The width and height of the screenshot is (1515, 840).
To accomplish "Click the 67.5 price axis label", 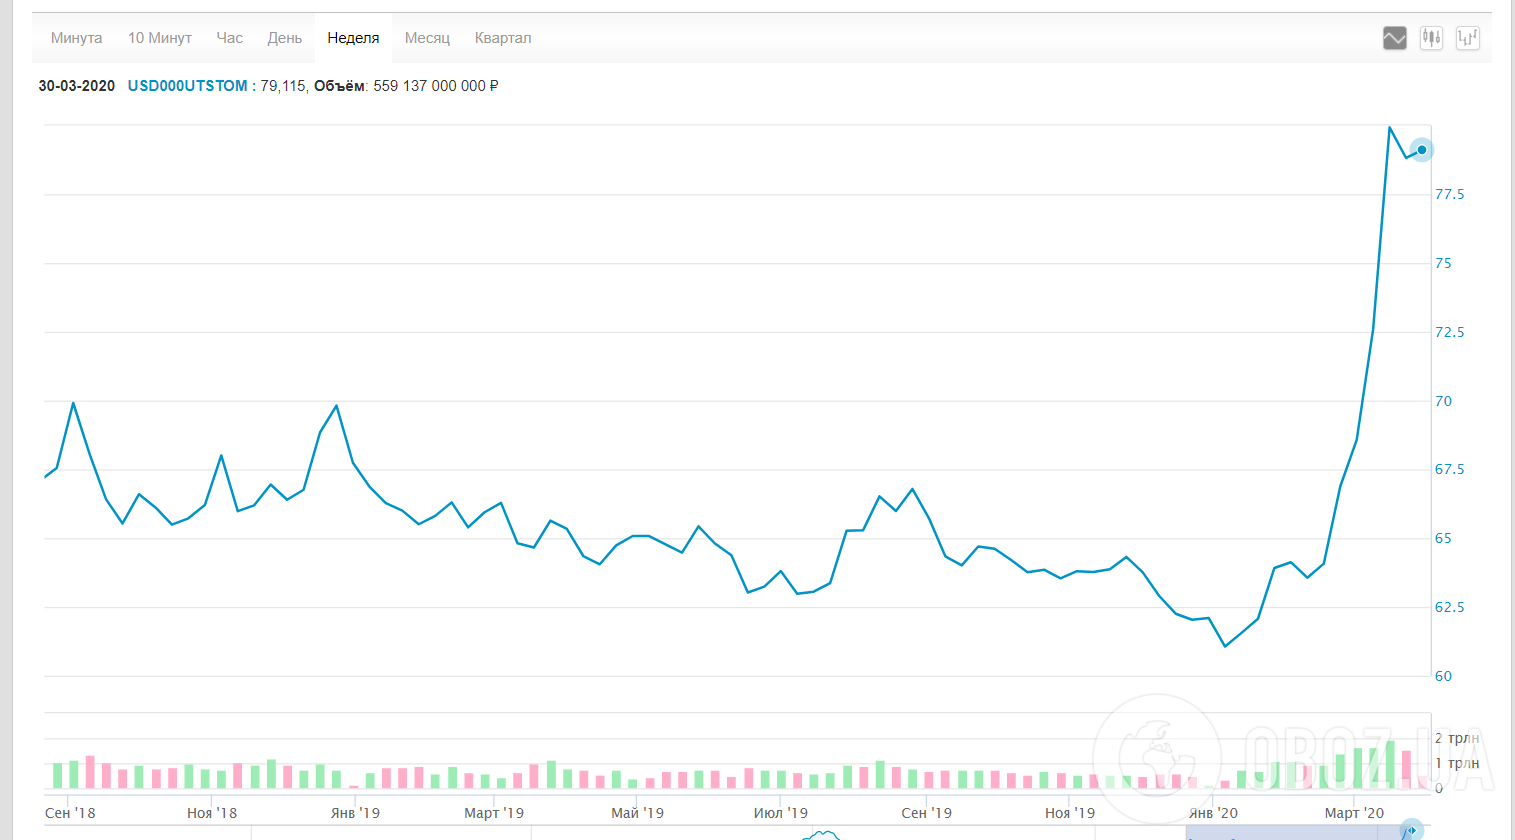I will pos(1450,469).
